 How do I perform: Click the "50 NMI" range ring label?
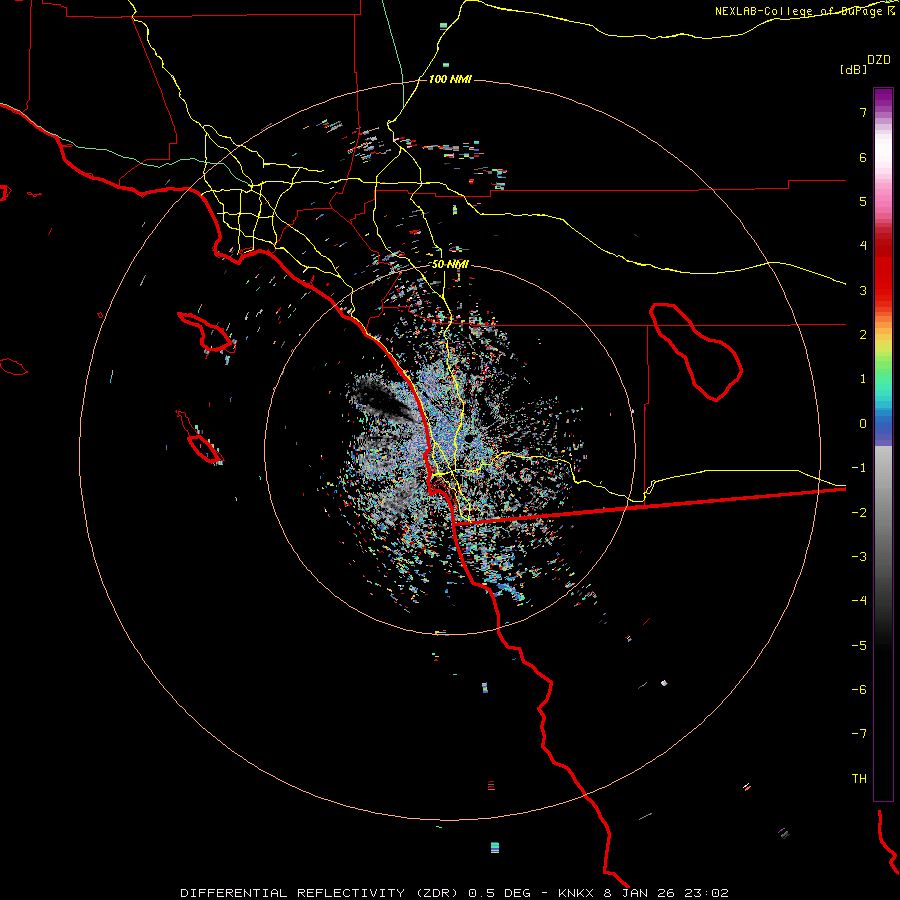click(x=450, y=265)
